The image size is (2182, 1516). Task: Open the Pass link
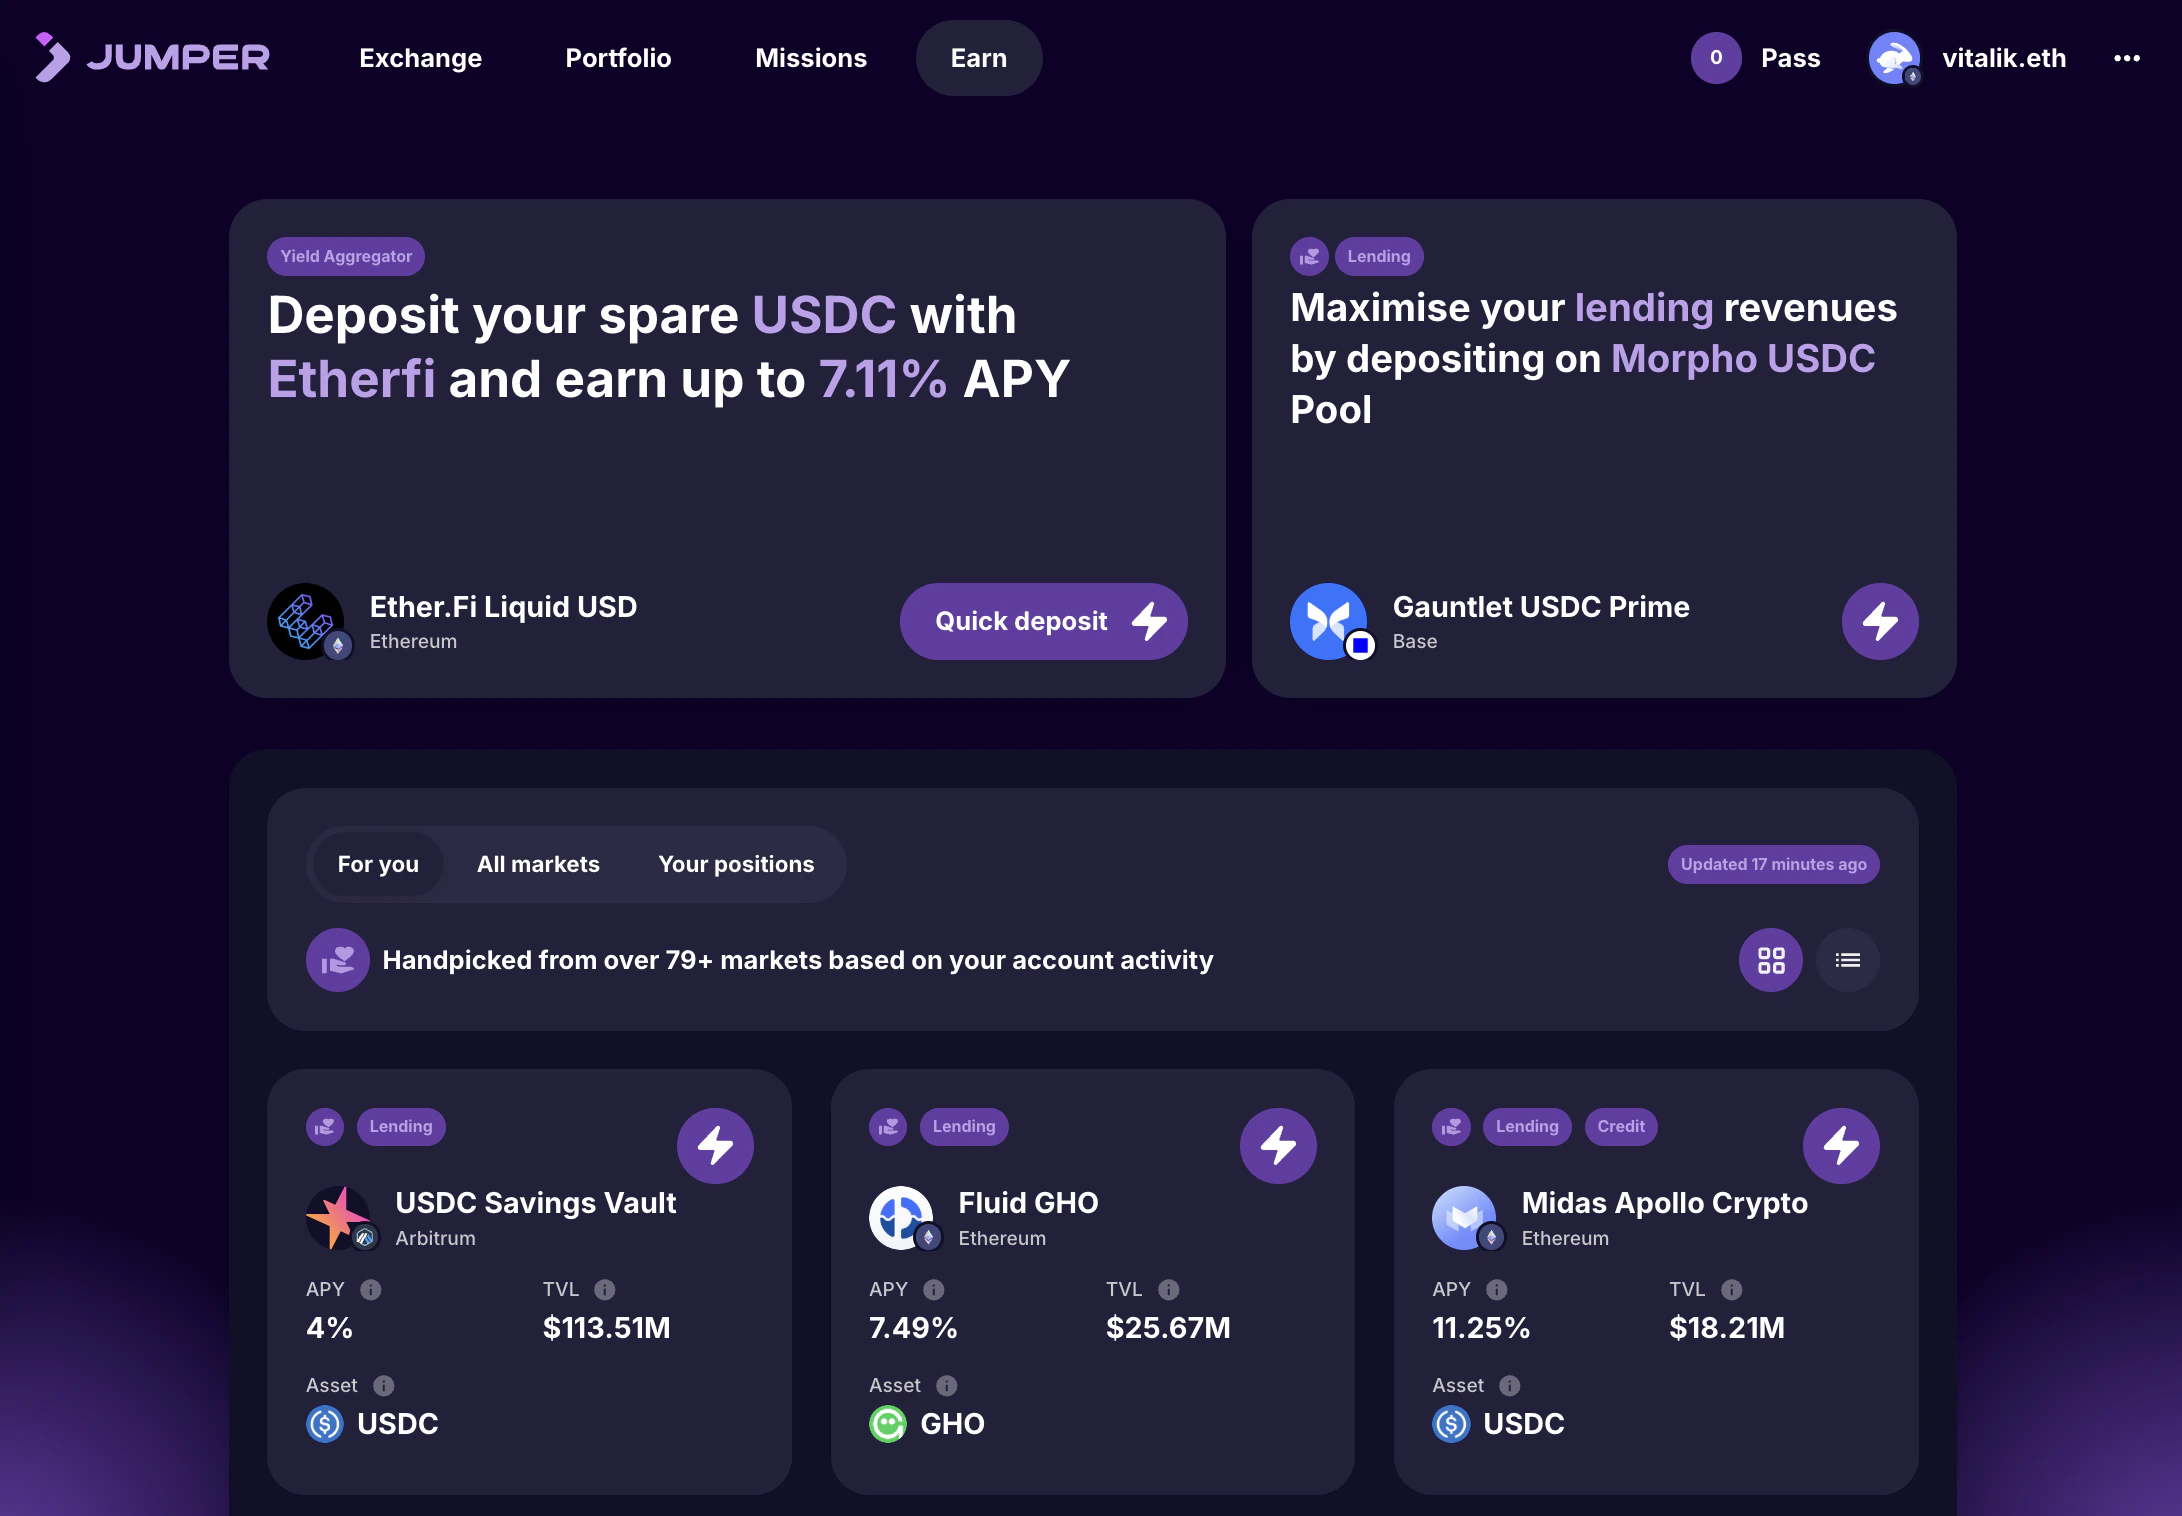(1791, 58)
